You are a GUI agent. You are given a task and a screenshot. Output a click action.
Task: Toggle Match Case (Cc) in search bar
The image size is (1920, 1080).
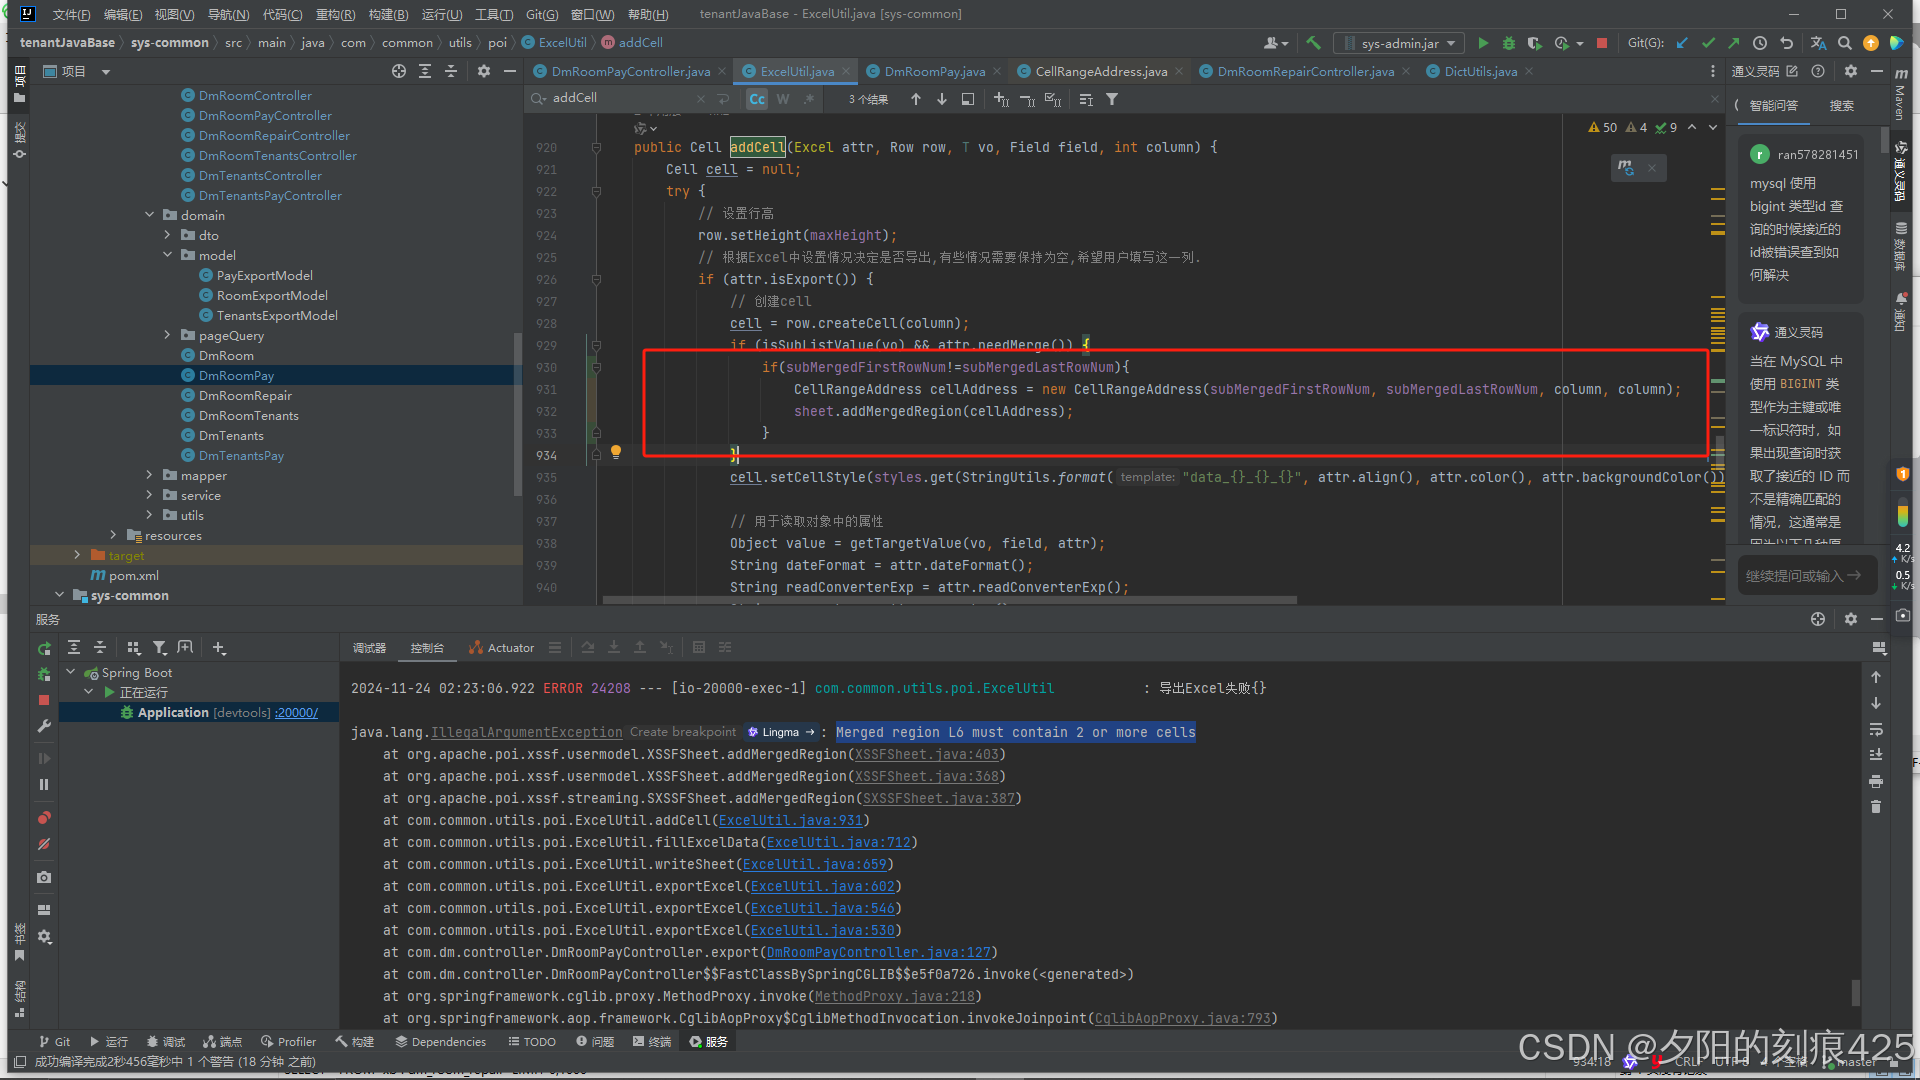pyautogui.click(x=757, y=99)
